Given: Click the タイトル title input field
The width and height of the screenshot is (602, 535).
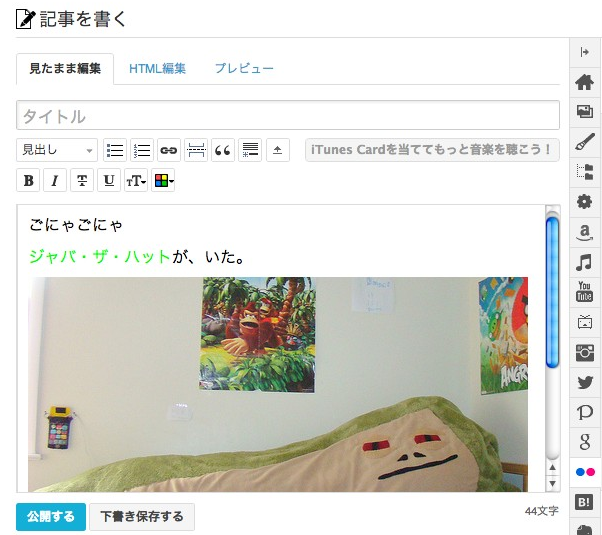Looking at the screenshot, I should (288, 115).
